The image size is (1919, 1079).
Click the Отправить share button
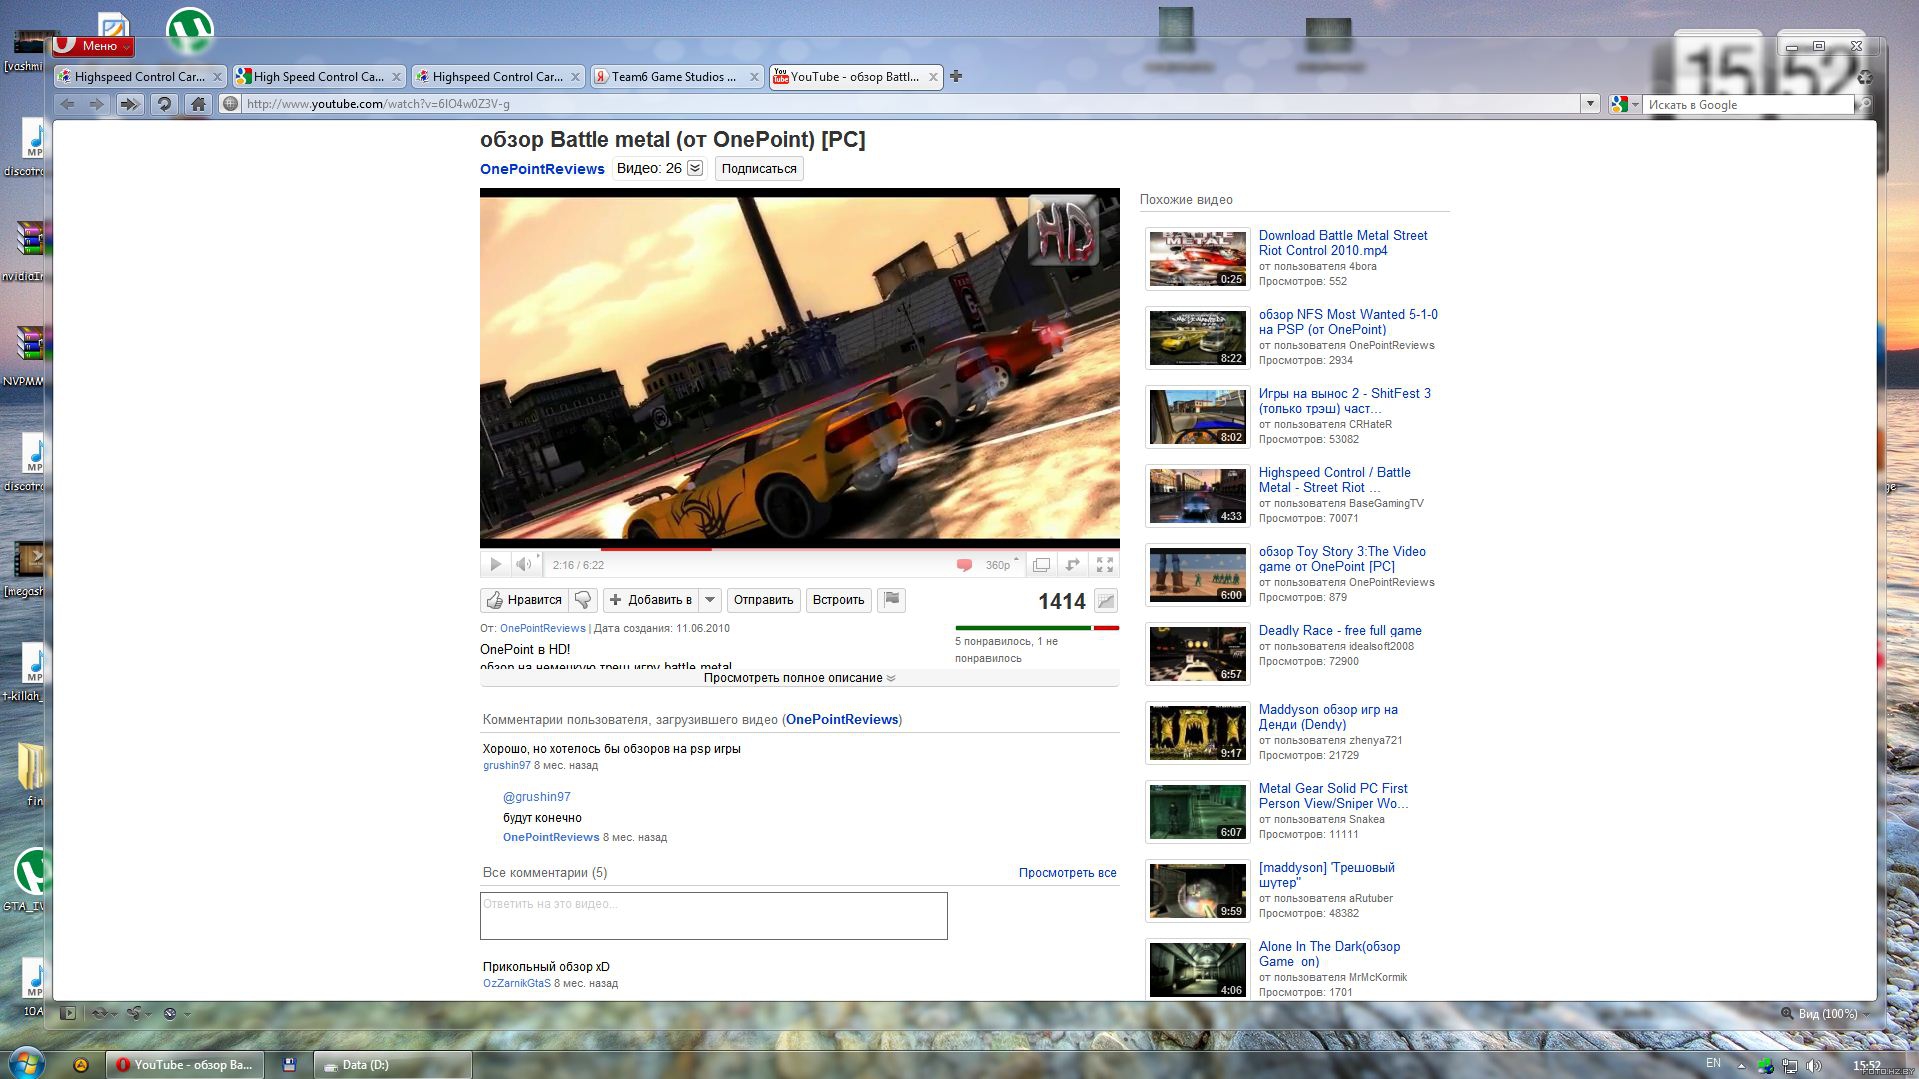coord(763,600)
